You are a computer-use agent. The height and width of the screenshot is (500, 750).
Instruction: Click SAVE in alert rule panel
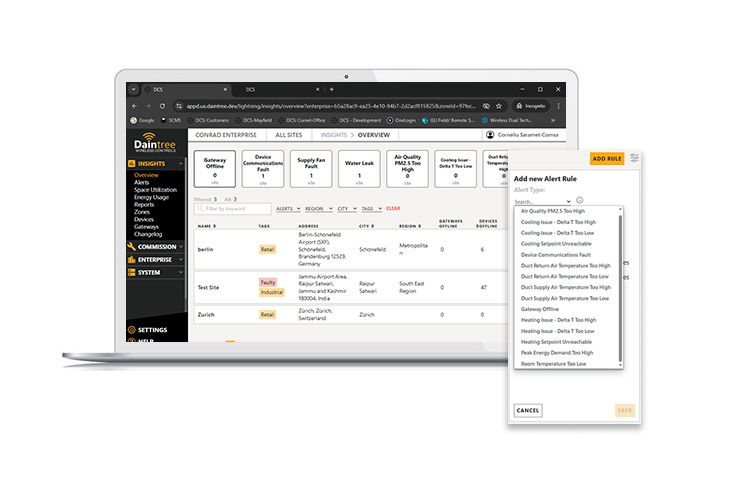625,411
